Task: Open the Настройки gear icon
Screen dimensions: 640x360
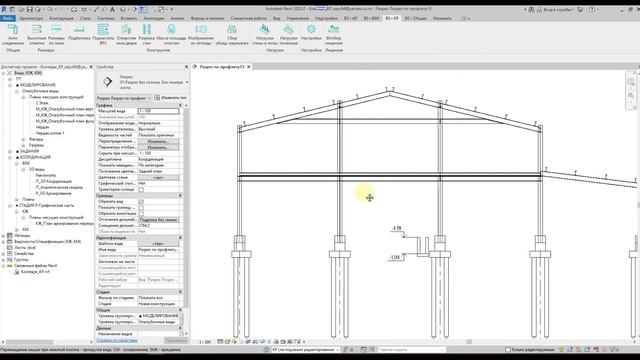Action: [x=311, y=29]
